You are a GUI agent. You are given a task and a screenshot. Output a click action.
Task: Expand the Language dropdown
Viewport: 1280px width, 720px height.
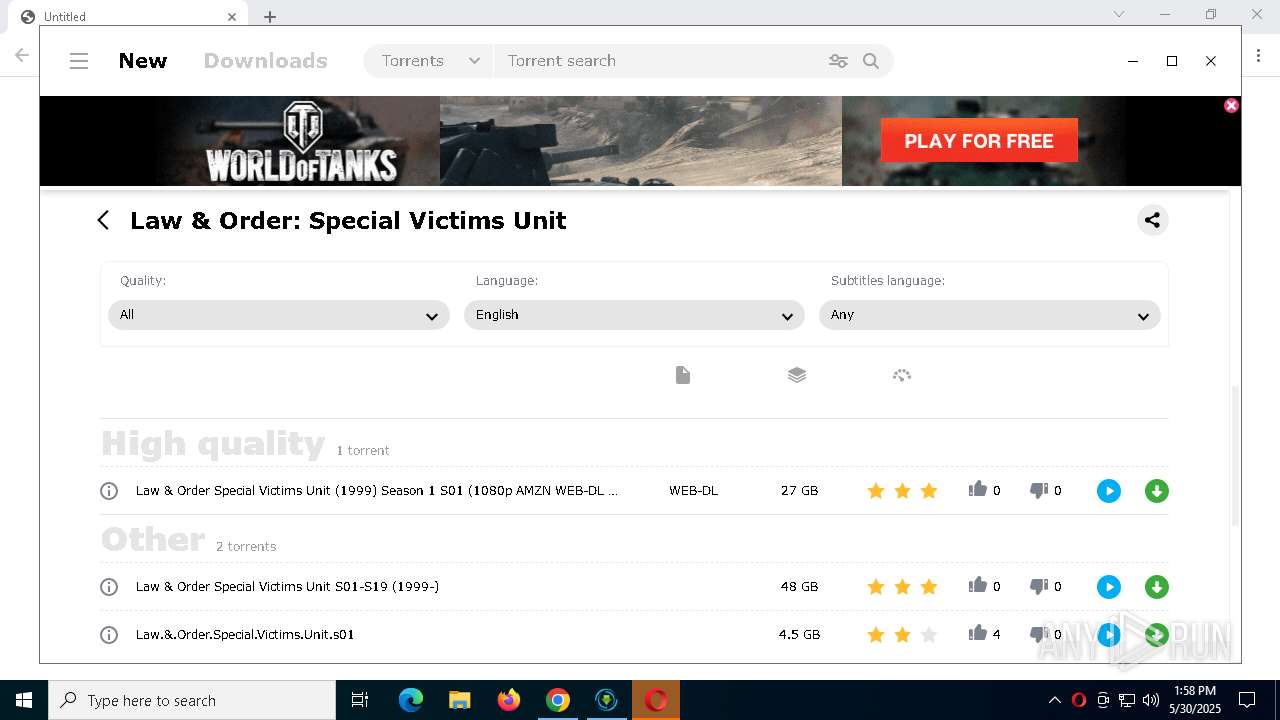point(634,315)
